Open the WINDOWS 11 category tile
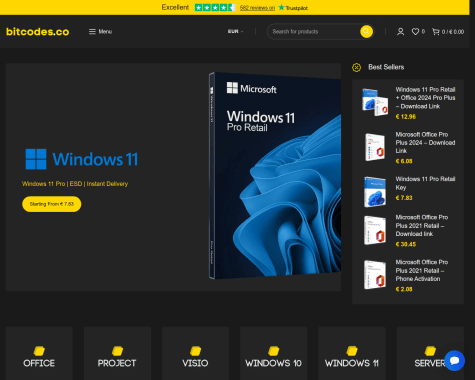Screen dimensions: 475x380 (x=352, y=353)
